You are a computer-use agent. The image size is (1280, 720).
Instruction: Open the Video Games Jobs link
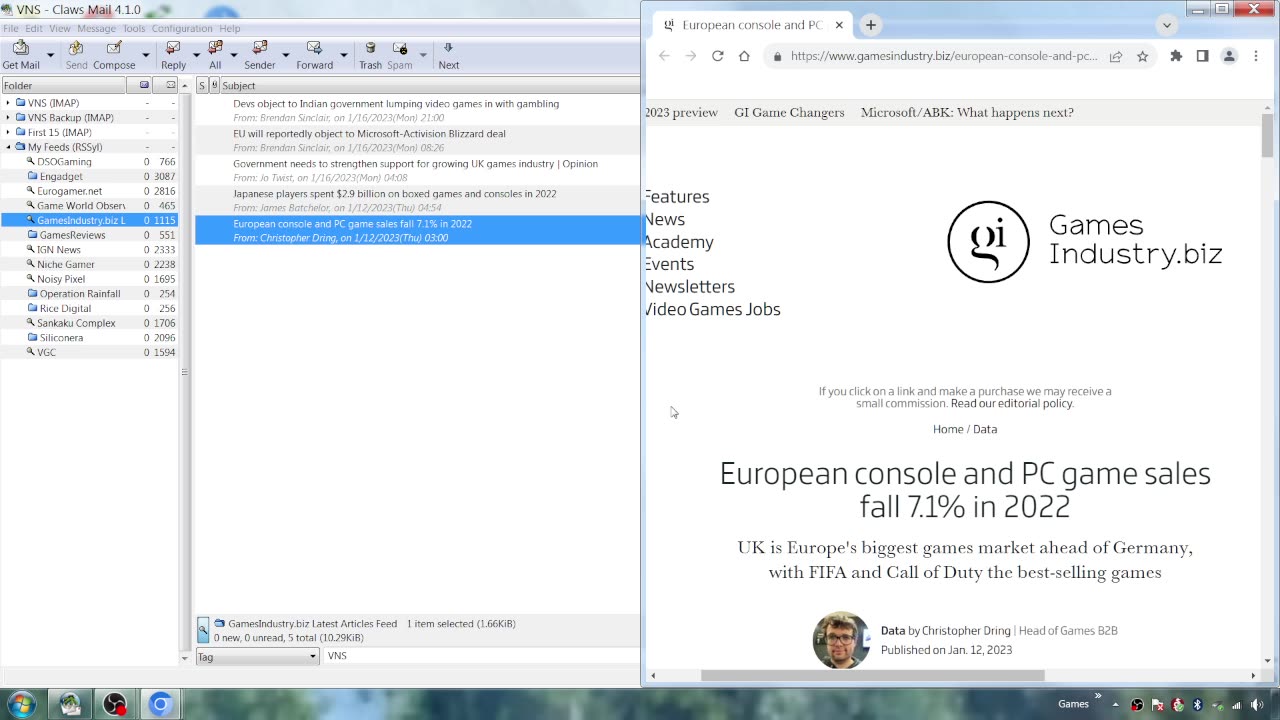point(712,309)
